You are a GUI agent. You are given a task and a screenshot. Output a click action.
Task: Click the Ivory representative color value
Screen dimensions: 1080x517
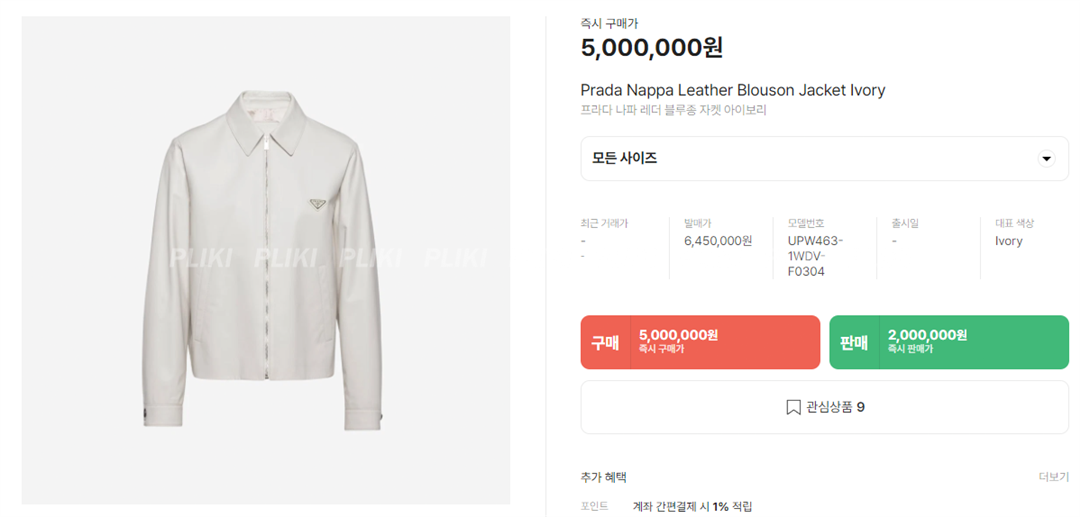click(x=1008, y=241)
